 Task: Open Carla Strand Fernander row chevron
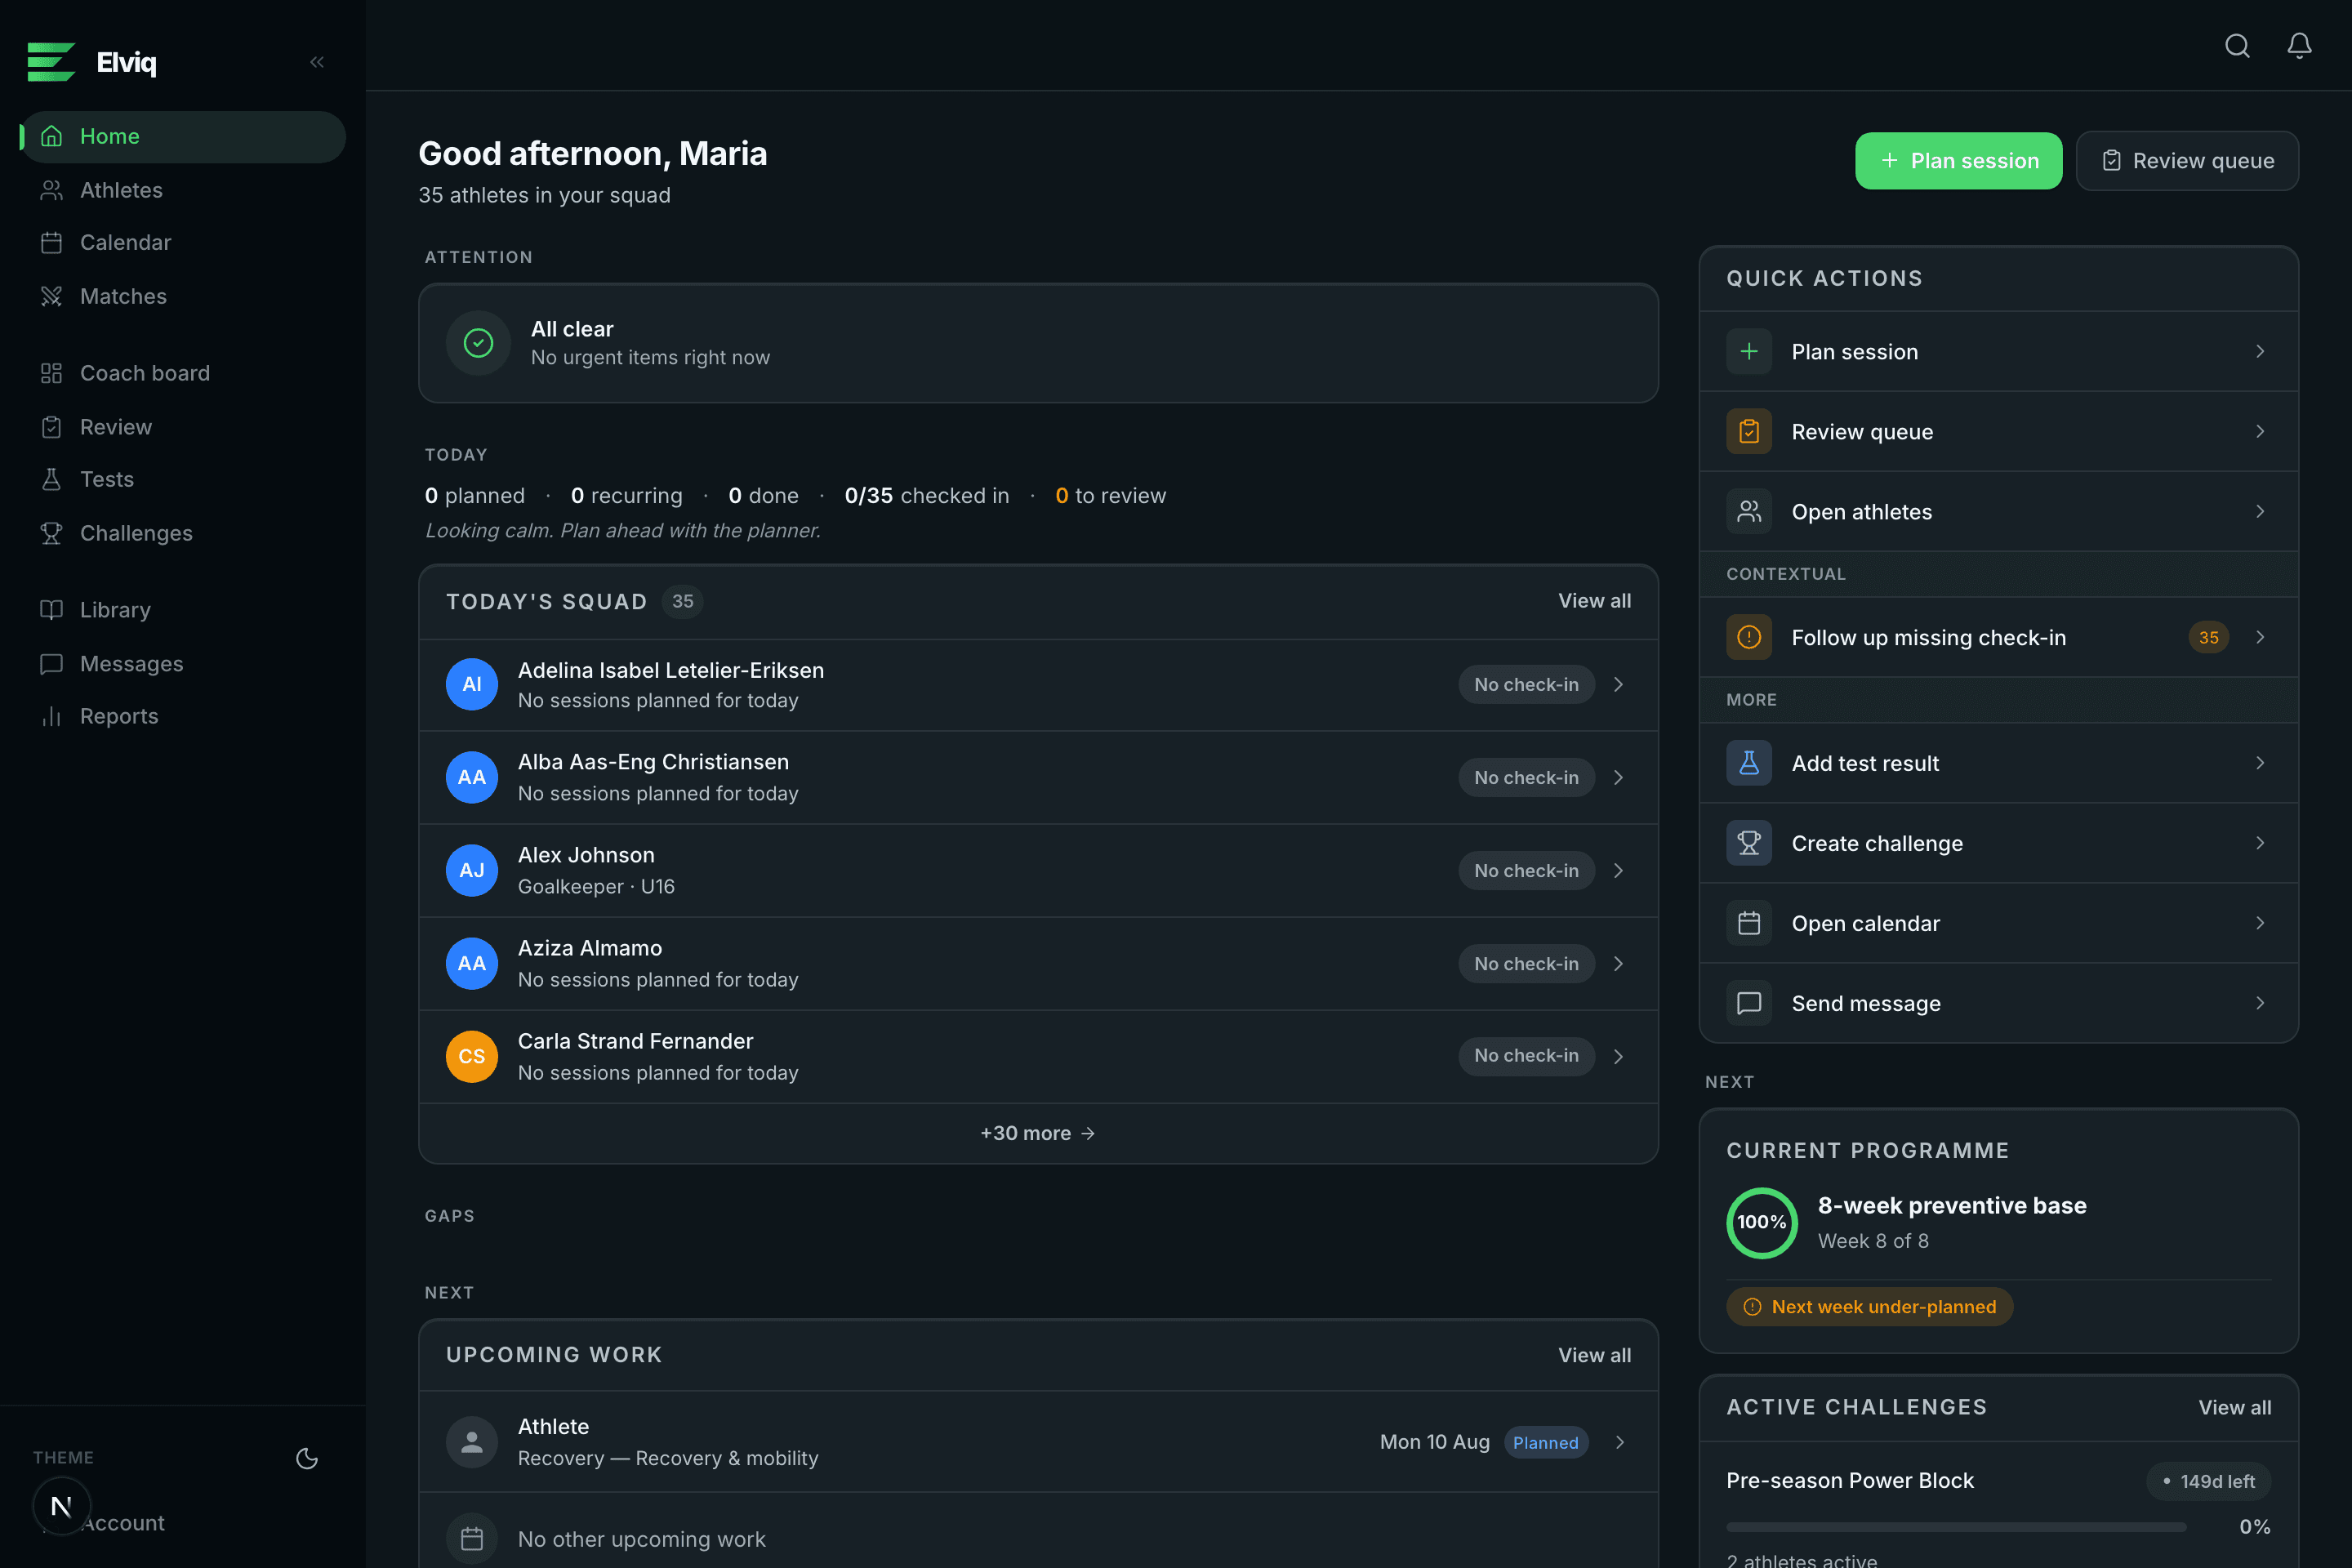click(1618, 1056)
